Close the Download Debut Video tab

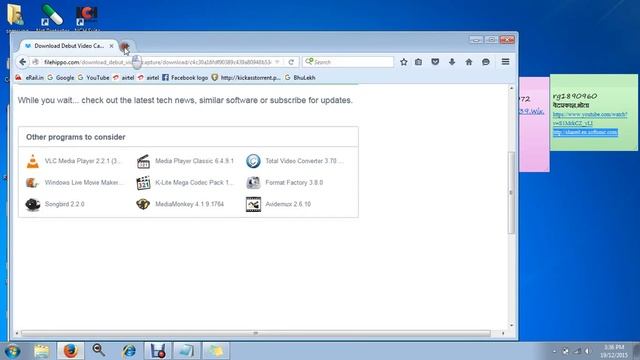click(x=111, y=46)
